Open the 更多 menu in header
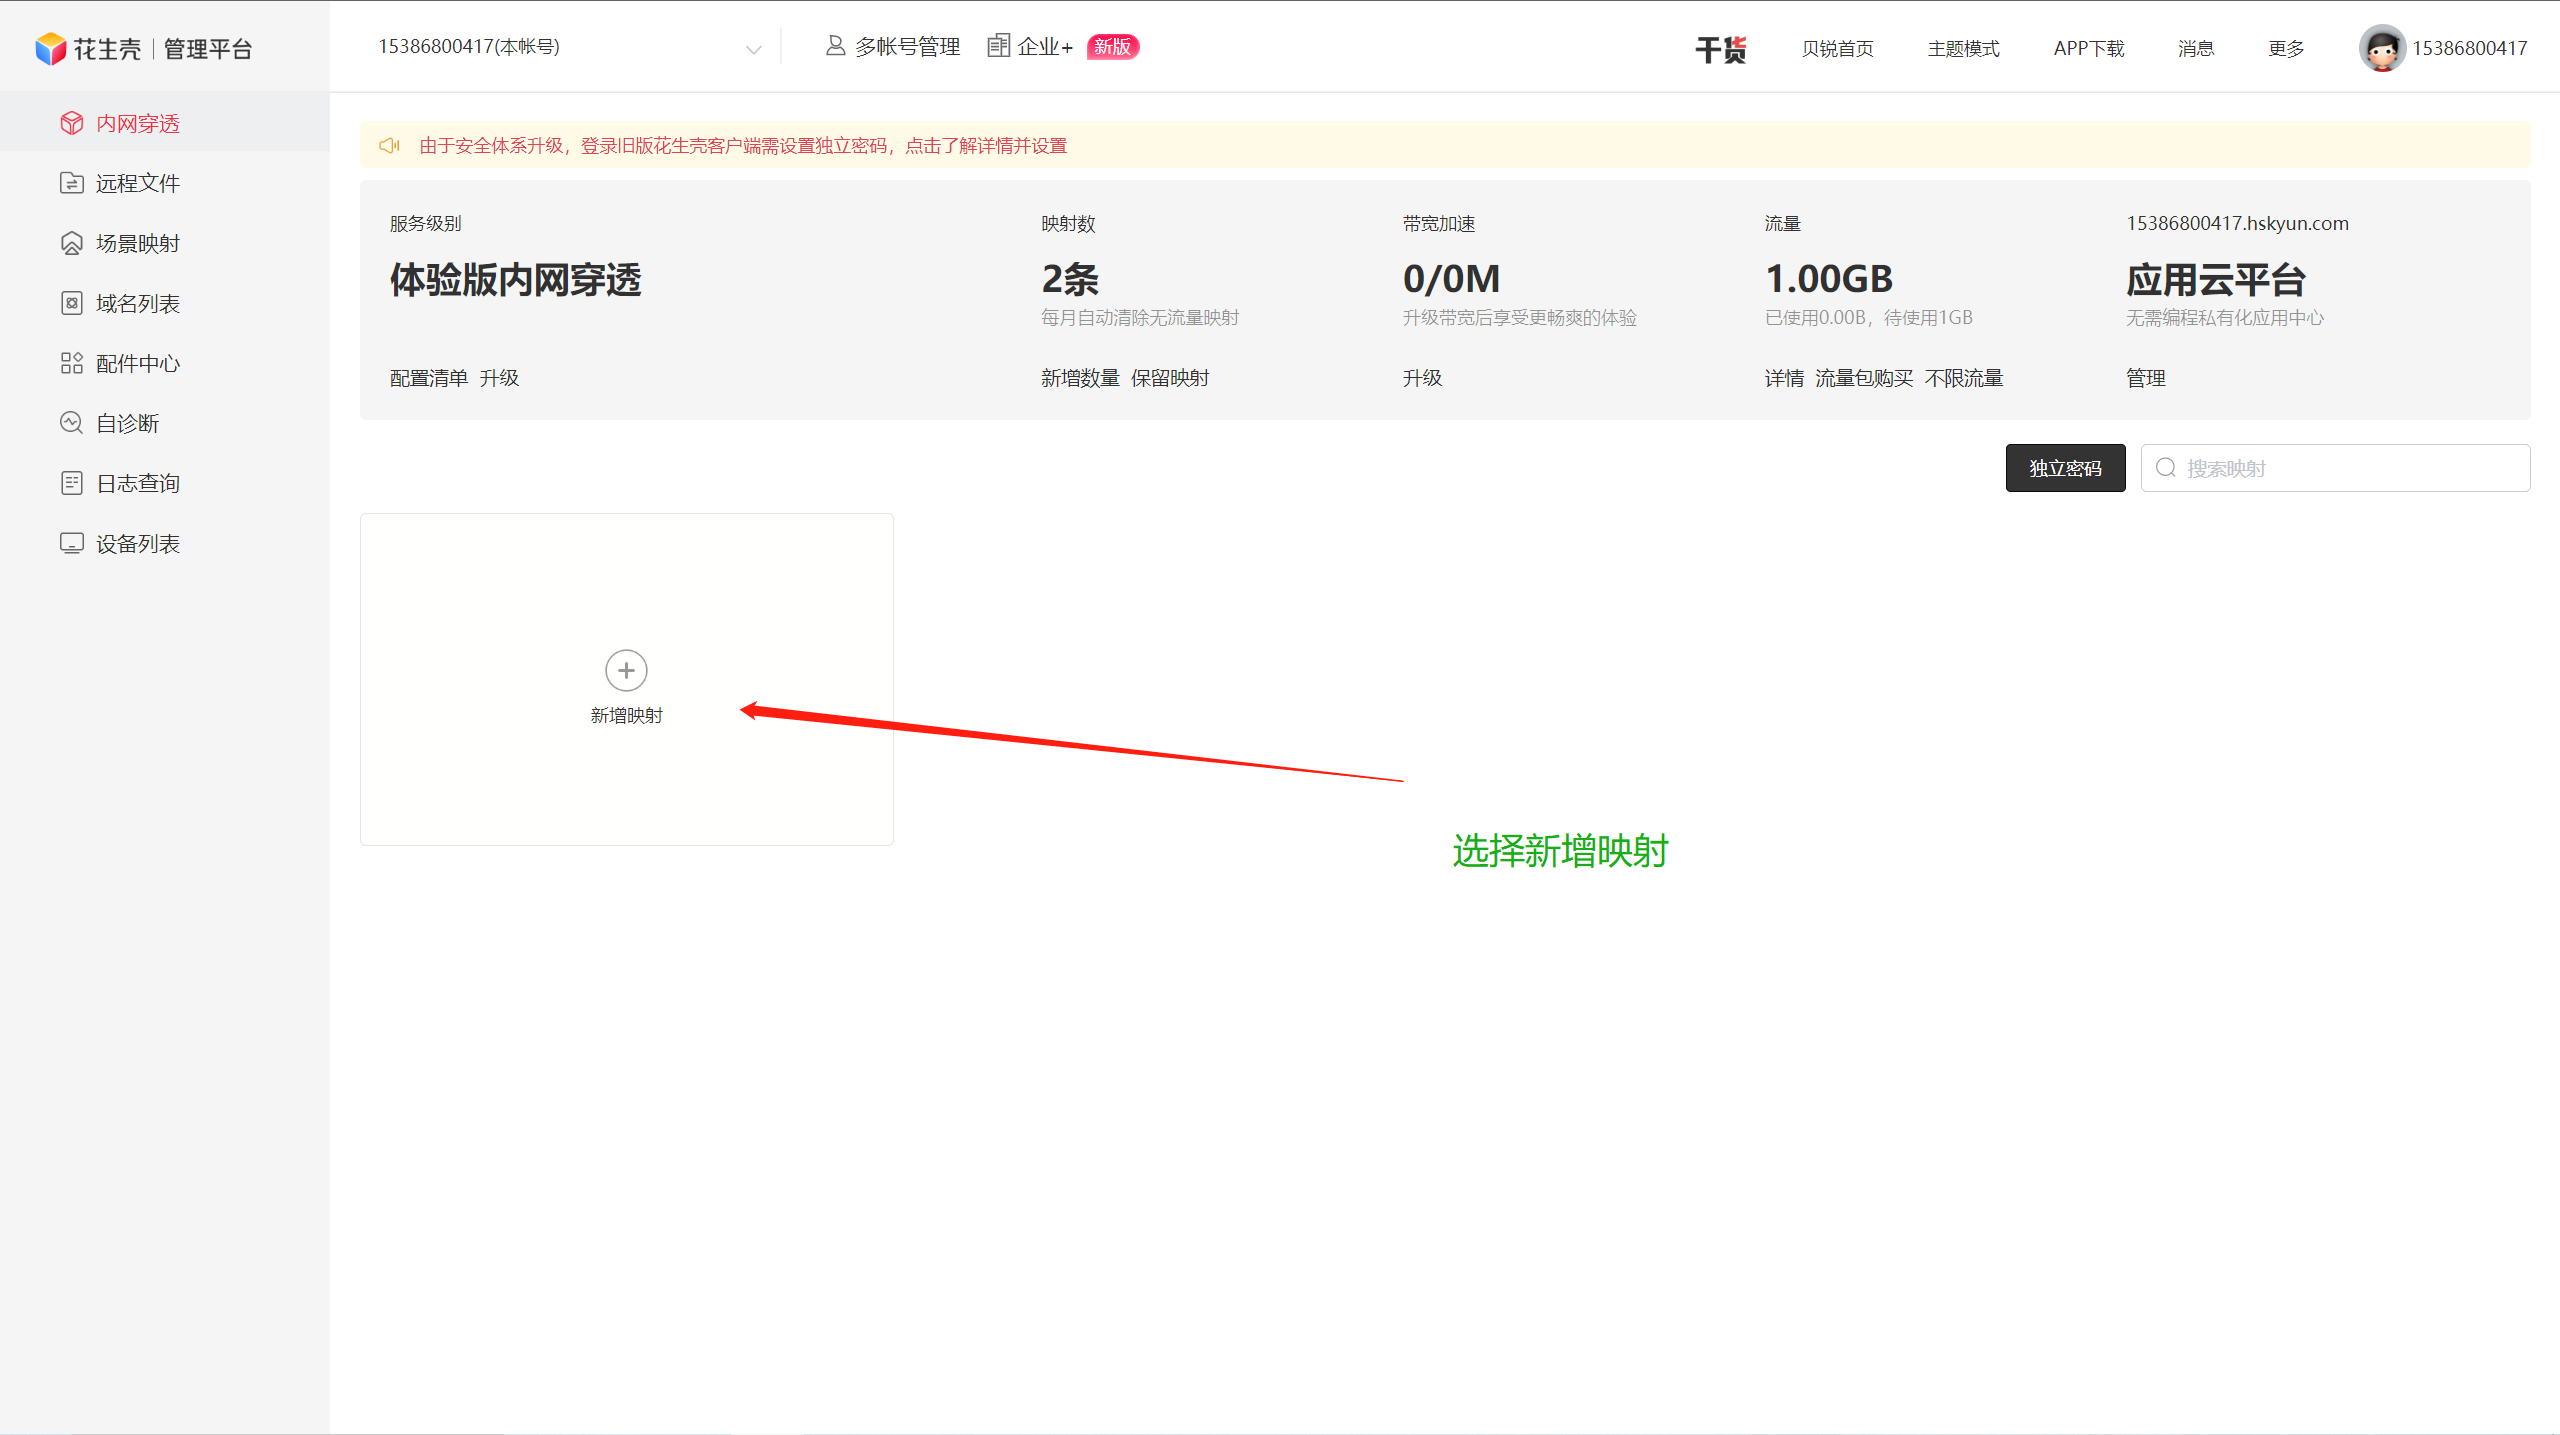Viewport: 2560px width, 1435px height. (x=2285, y=49)
